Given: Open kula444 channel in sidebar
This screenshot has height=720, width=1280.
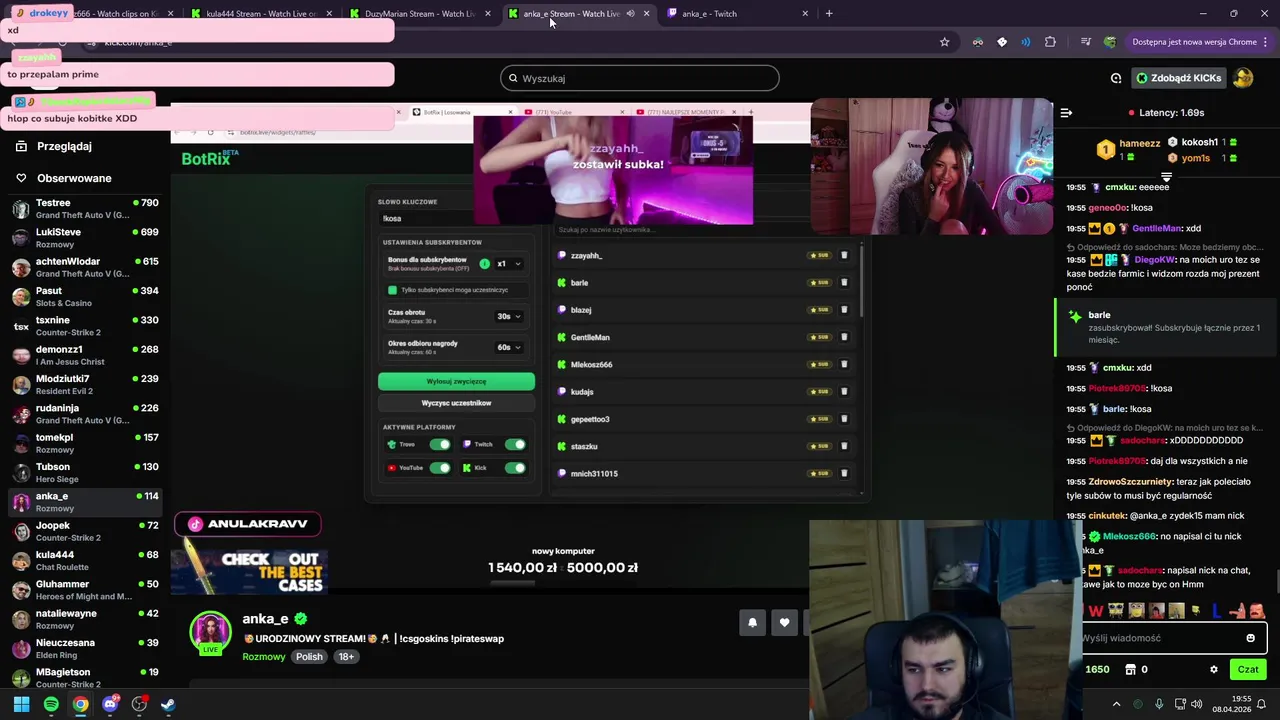Looking at the screenshot, I should coord(85,561).
